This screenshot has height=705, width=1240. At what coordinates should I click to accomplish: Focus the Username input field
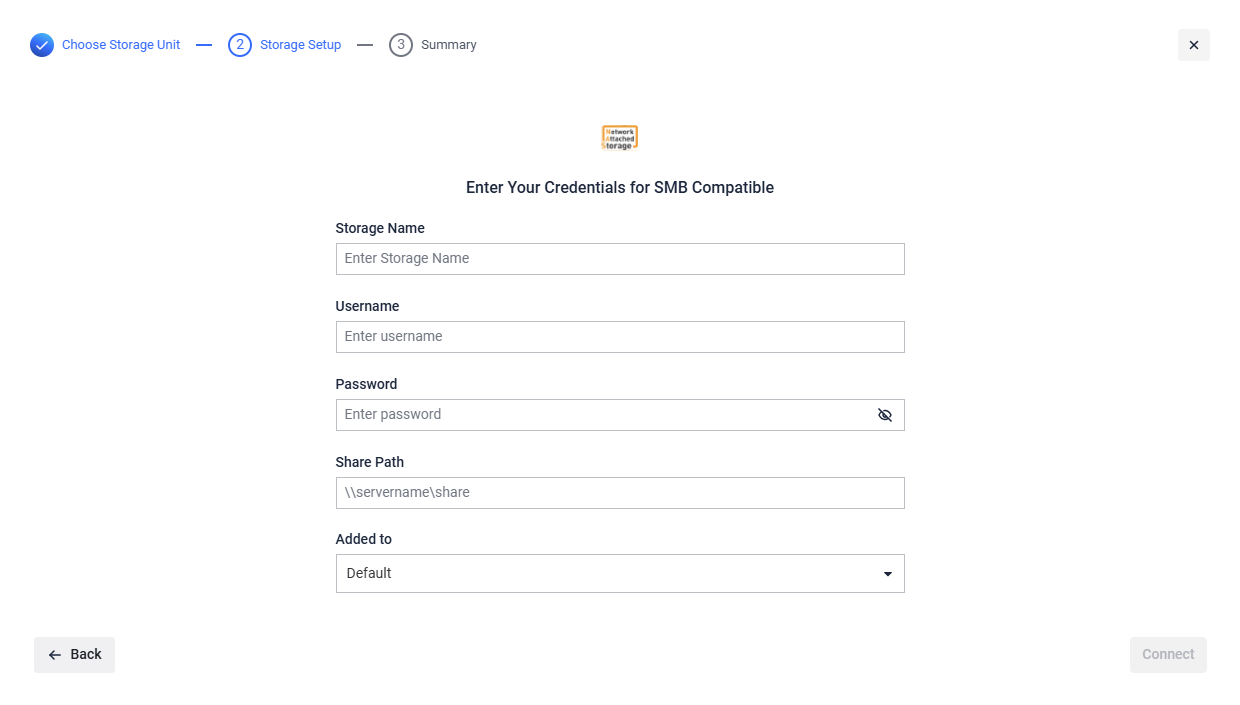(620, 337)
